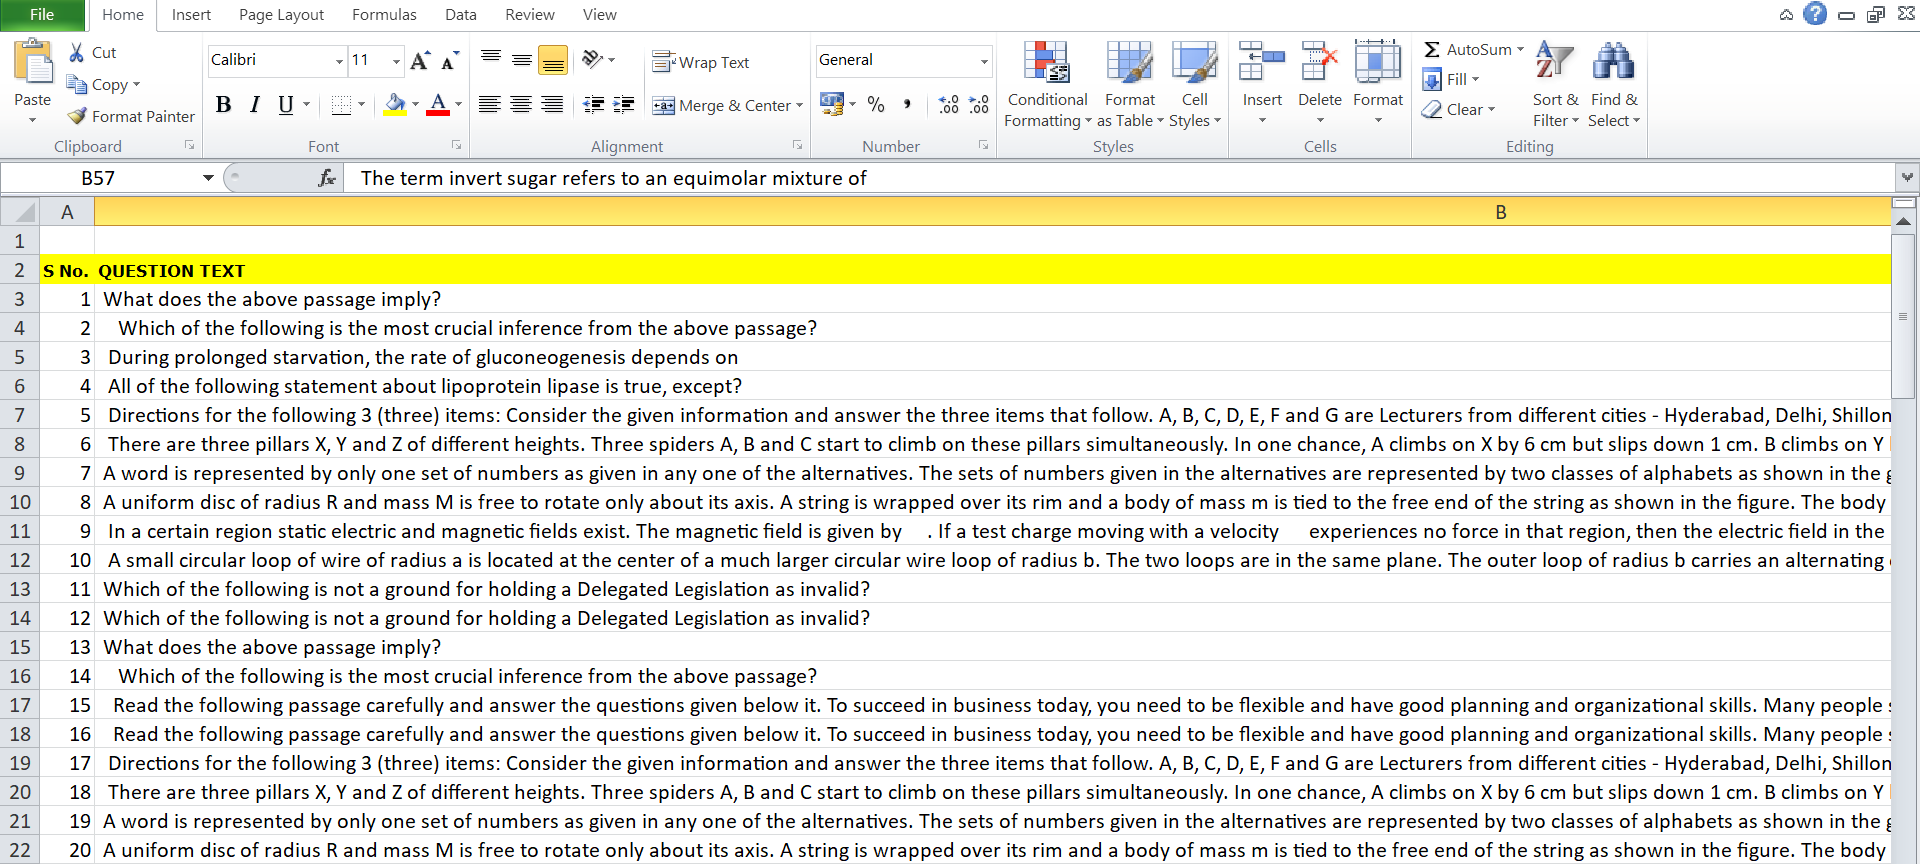Toggle Wrap Text for the cell
The image size is (1920, 864).
(701, 62)
